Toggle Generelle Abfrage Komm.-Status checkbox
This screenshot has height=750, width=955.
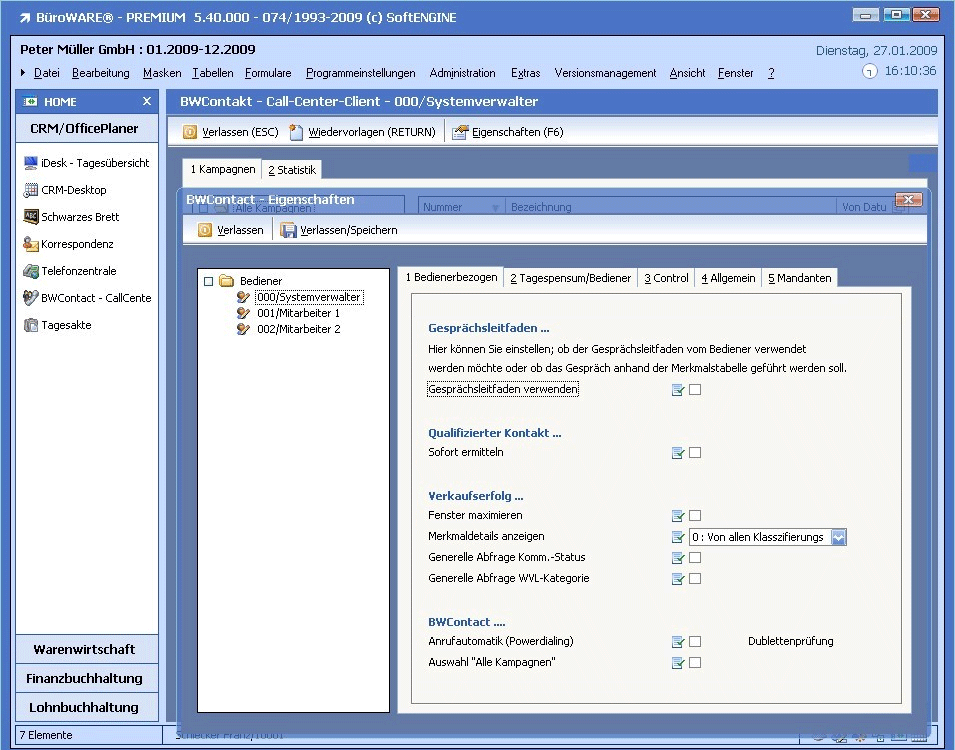click(695, 557)
